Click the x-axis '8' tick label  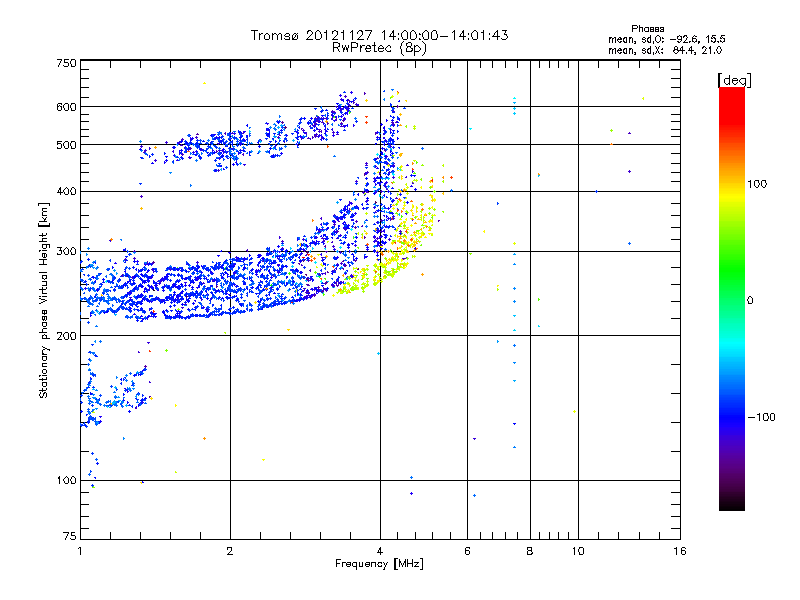[x=530, y=551]
